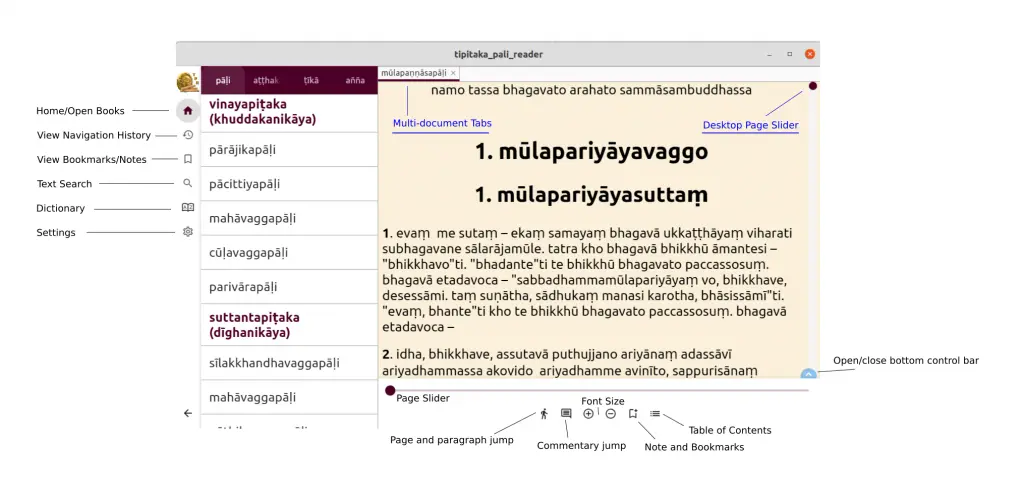Viewport: 1024px width, 500px height.
Task: Open the dictionary panel
Action: coord(187,208)
